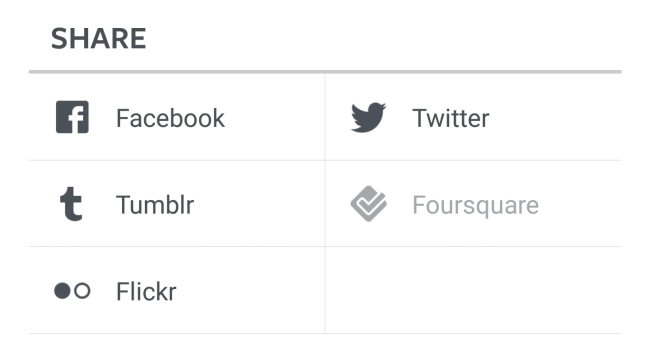Click the Twitter bird icon
Image resolution: width=650 pixels, height=364 pixels.
click(x=368, y=117)
